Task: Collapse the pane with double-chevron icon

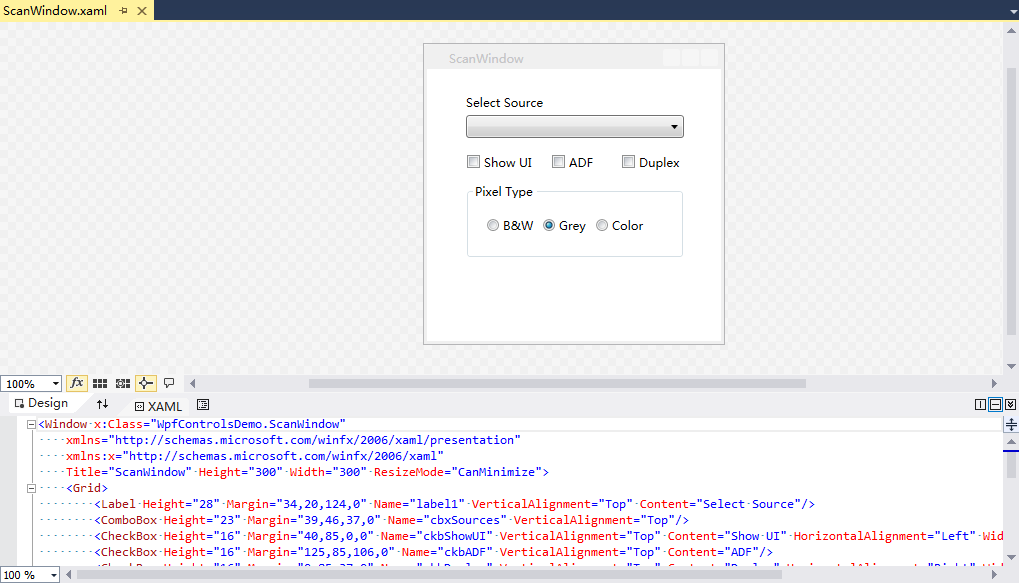Action: [x=1010, y=404]
